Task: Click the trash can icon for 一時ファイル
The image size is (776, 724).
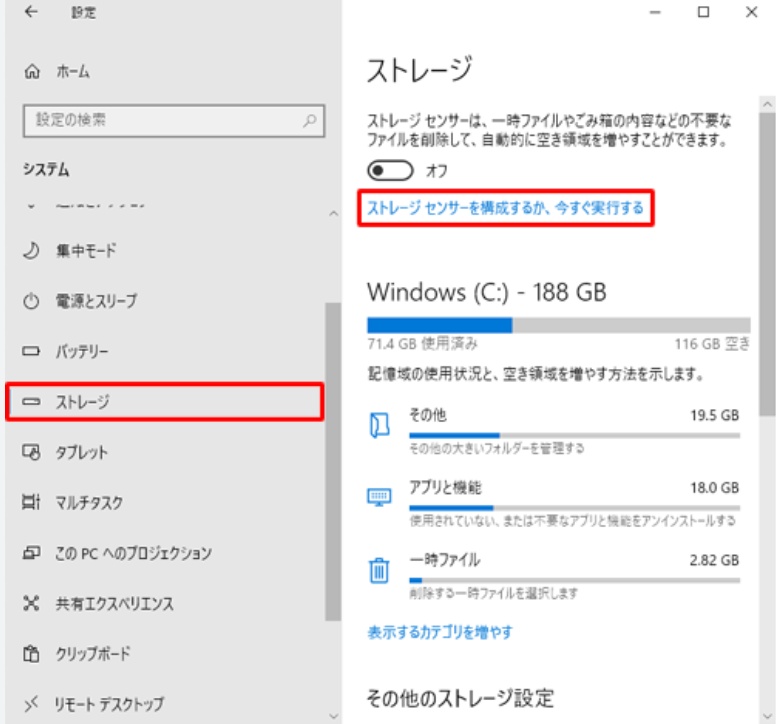Action: (379, 570)
